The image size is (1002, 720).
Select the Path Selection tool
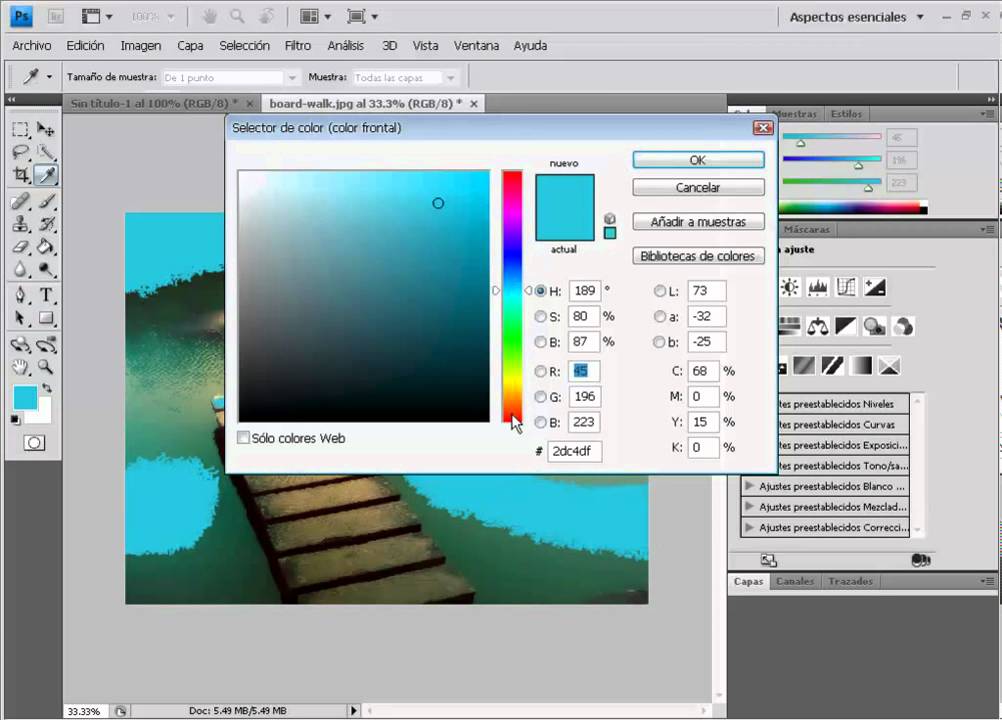[20, 318]
